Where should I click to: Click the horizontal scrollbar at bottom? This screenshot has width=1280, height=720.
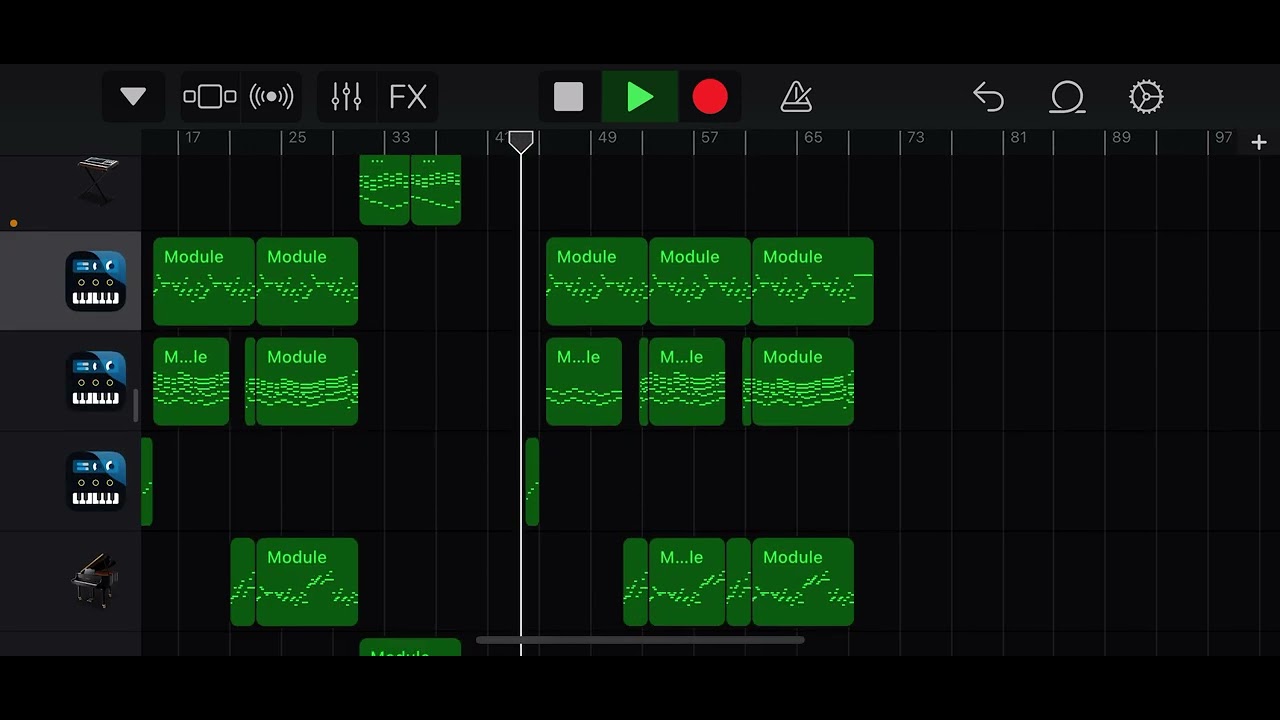click(x=640, y=640)
